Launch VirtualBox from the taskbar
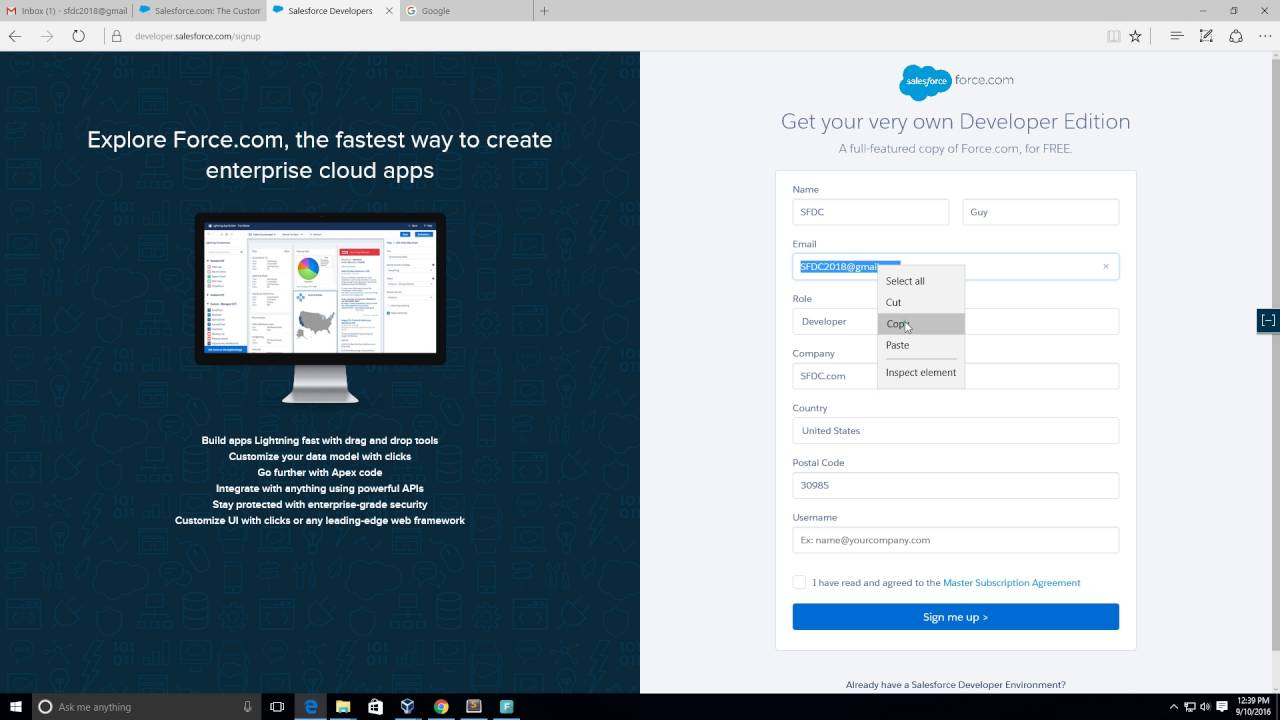This screenshot has width=1280, height=720. coord(408,706)
